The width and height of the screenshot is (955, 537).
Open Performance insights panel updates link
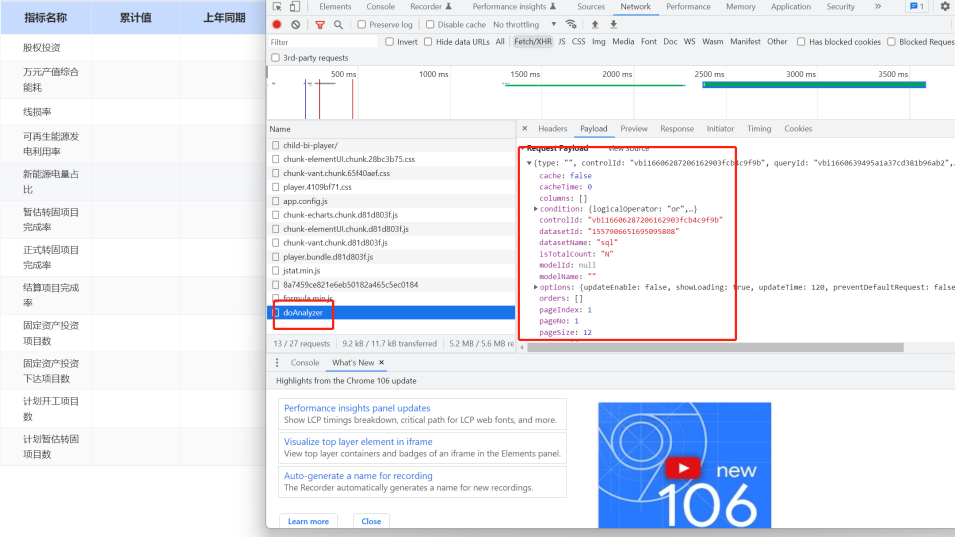357,408
